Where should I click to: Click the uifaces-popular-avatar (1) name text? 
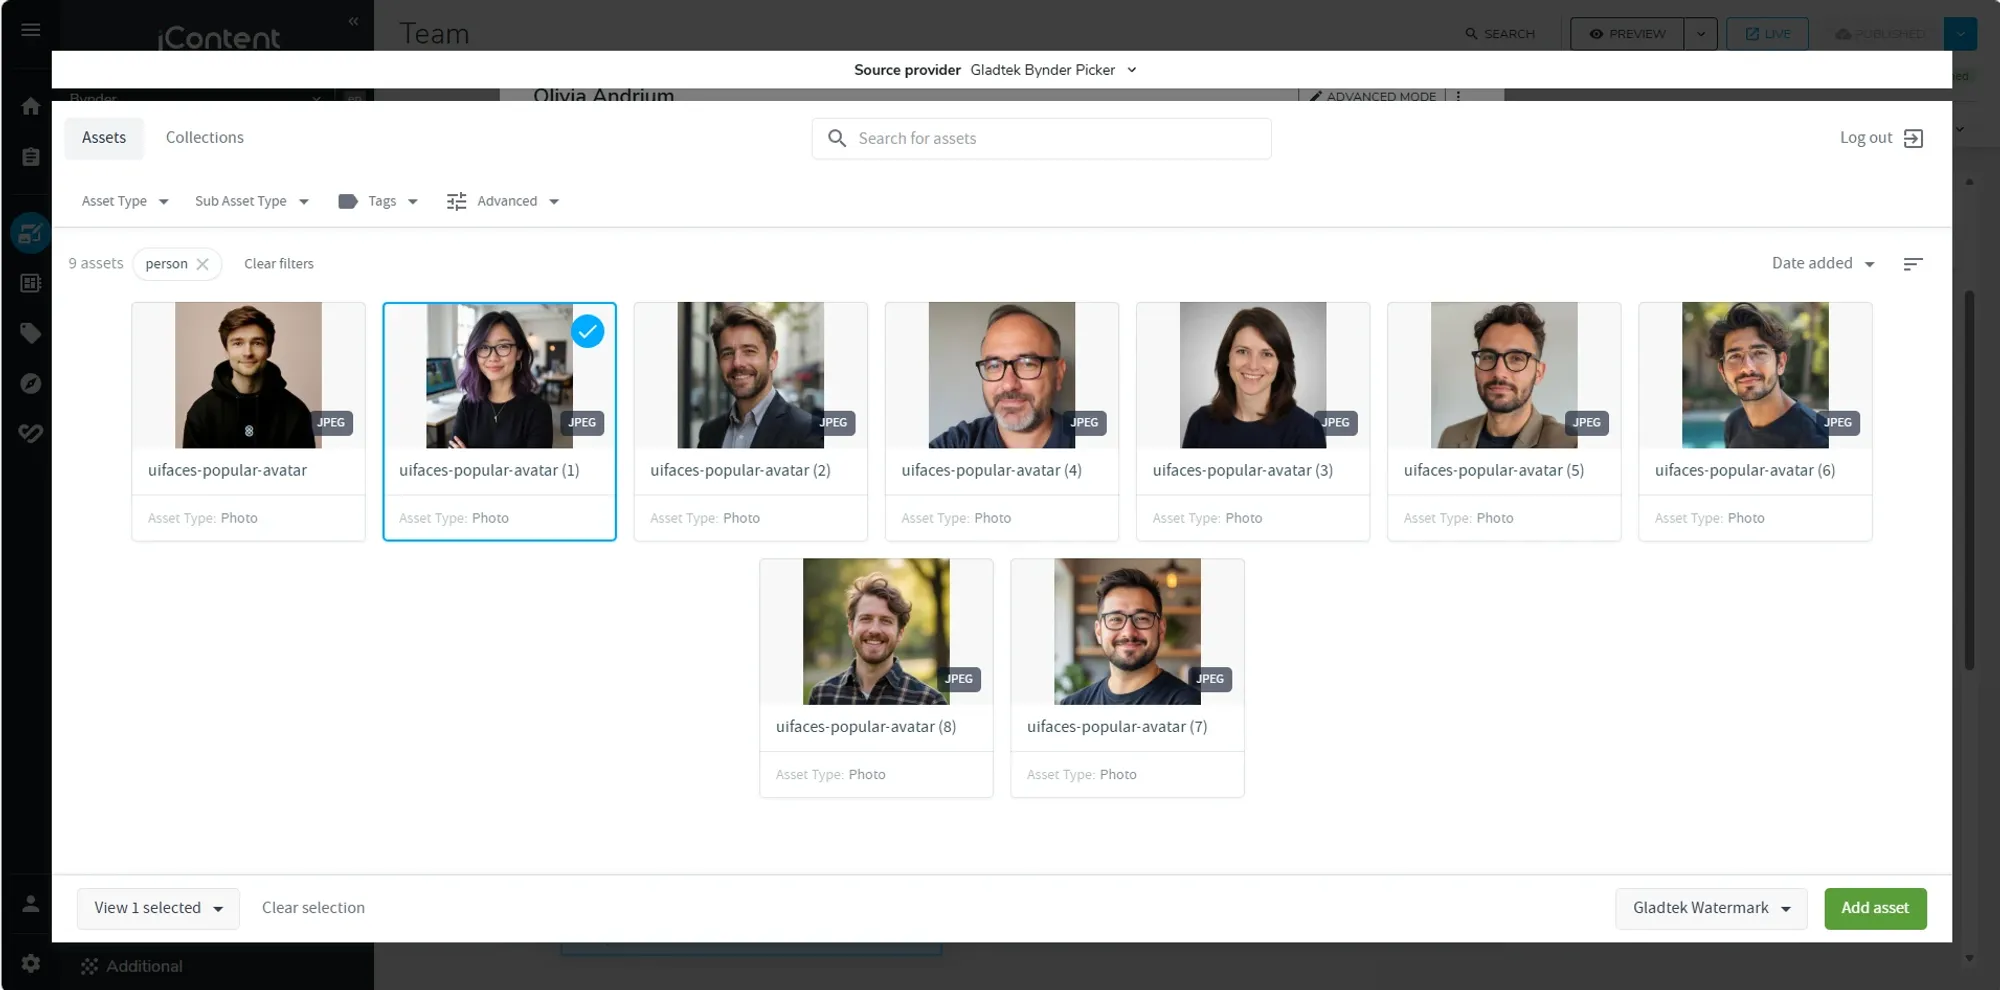click(x=489, y=470)
